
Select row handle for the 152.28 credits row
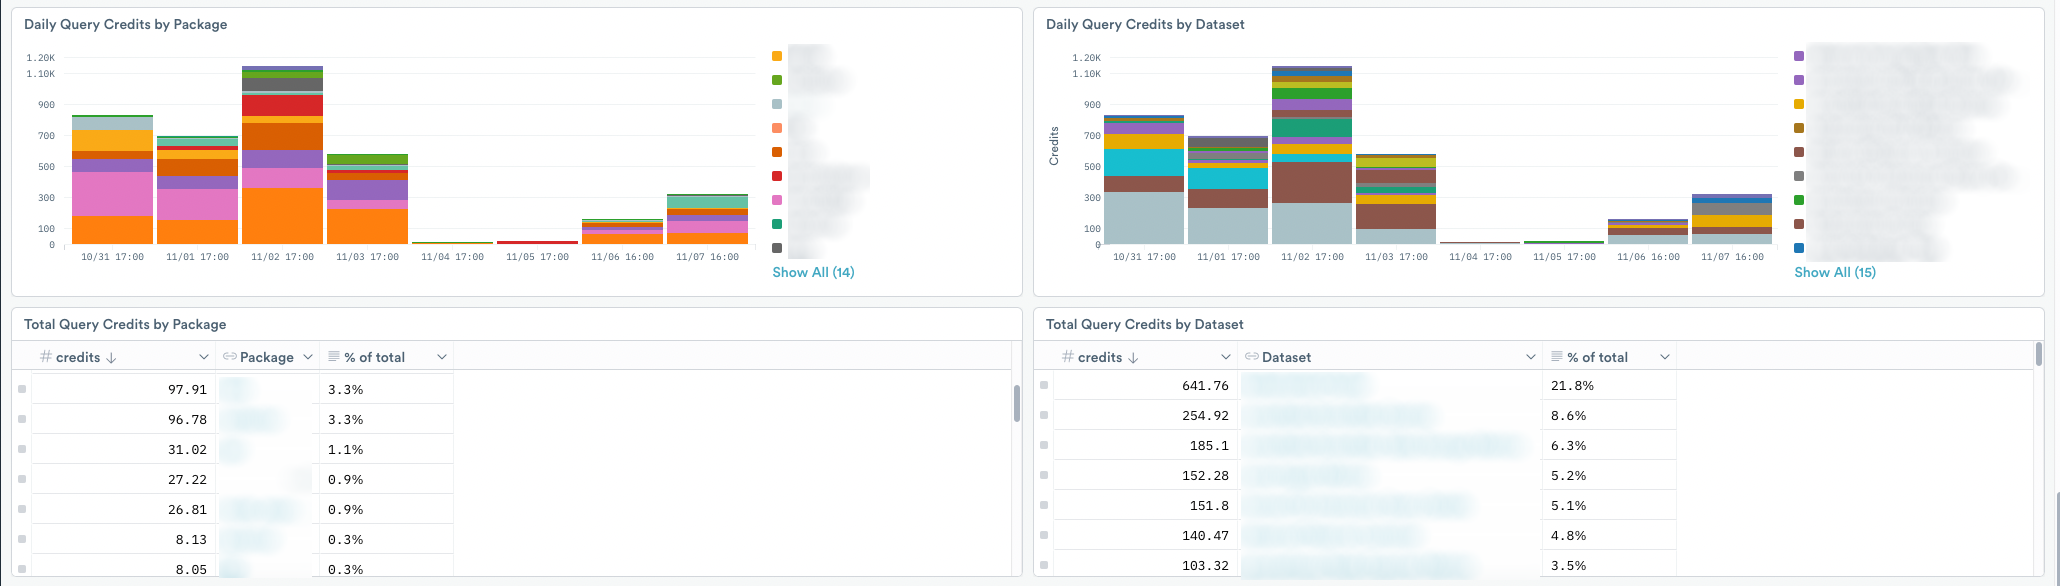tap(1044, 475)
